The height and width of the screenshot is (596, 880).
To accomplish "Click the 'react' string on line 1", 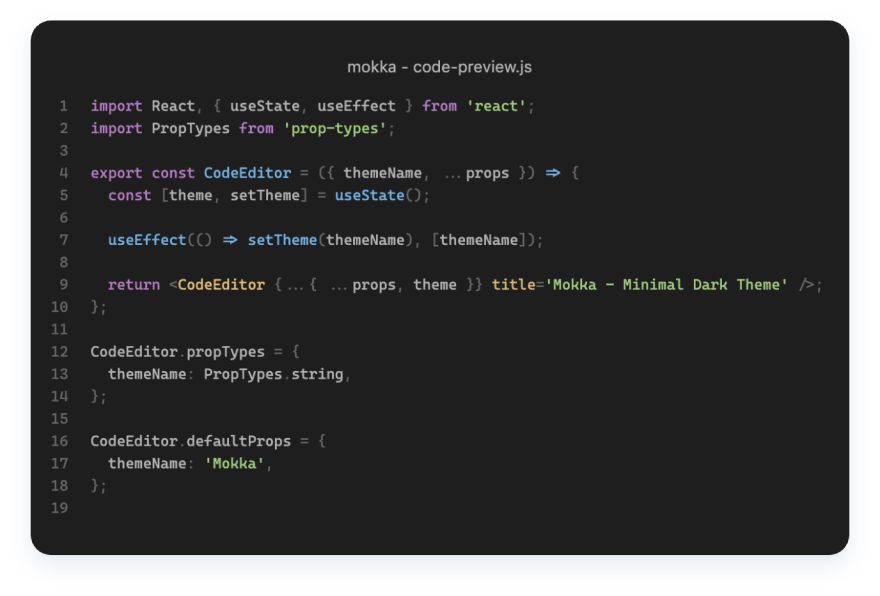I will (496, 106).
